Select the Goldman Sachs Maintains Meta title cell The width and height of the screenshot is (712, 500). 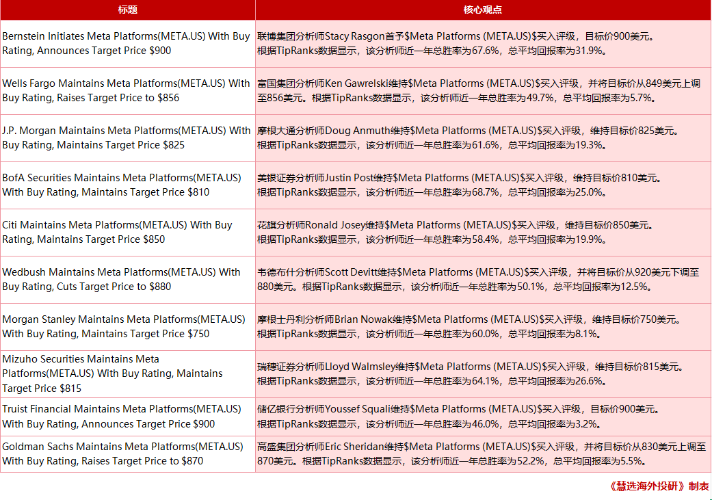[x=128, y=454]
